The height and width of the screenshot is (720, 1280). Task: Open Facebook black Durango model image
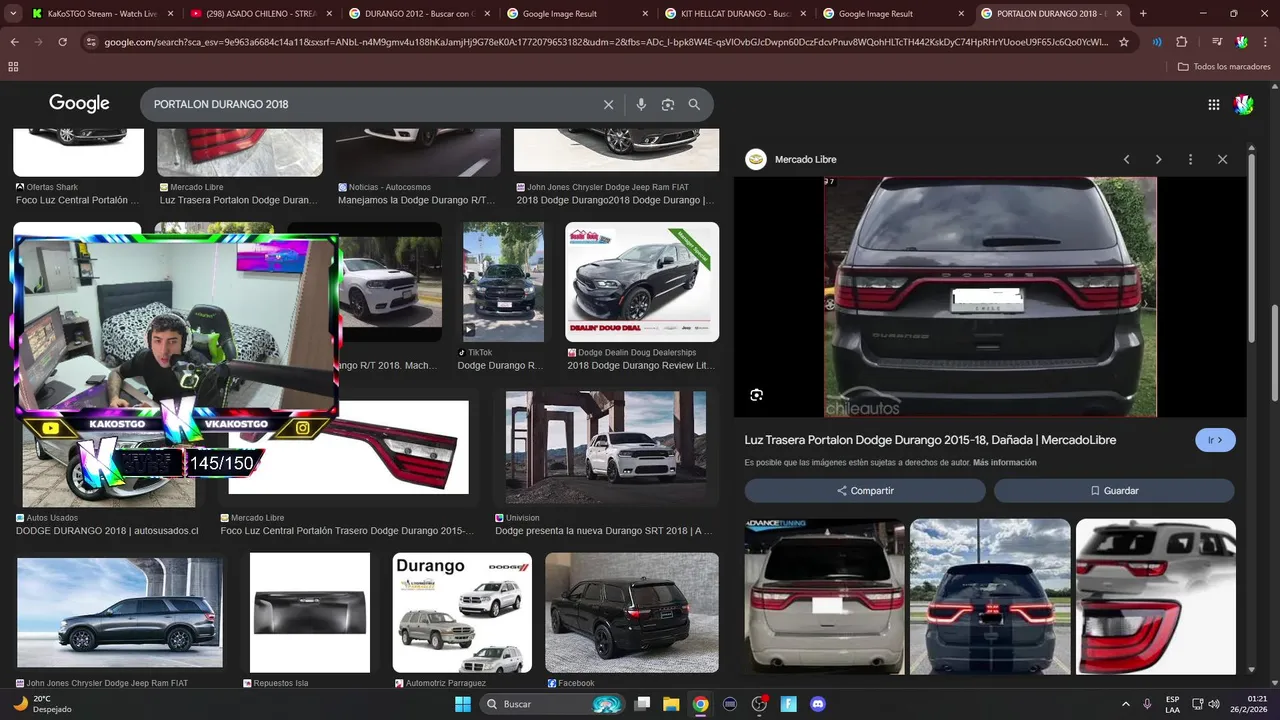coord(632,613)
